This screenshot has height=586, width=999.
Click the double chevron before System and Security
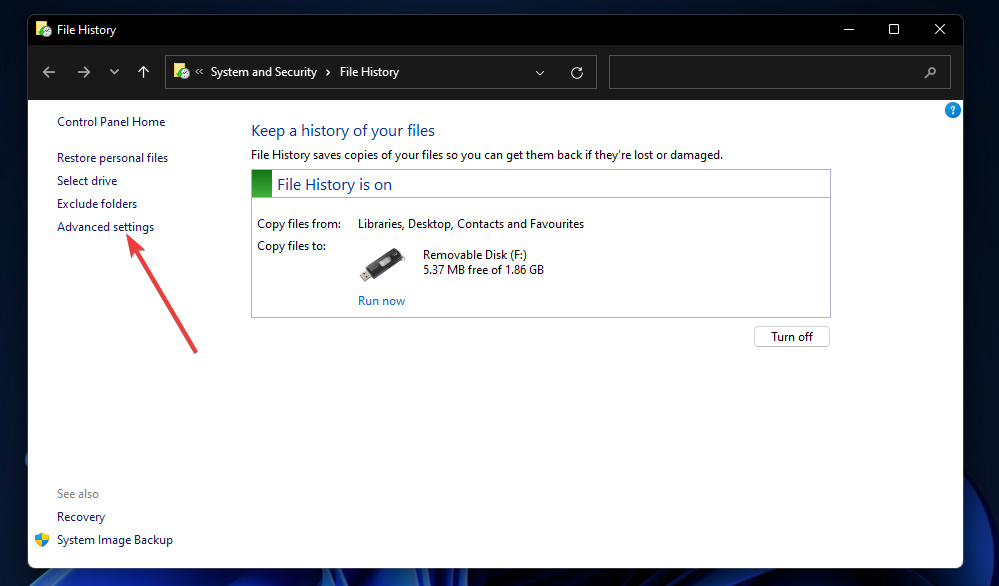tap(199, 72)
